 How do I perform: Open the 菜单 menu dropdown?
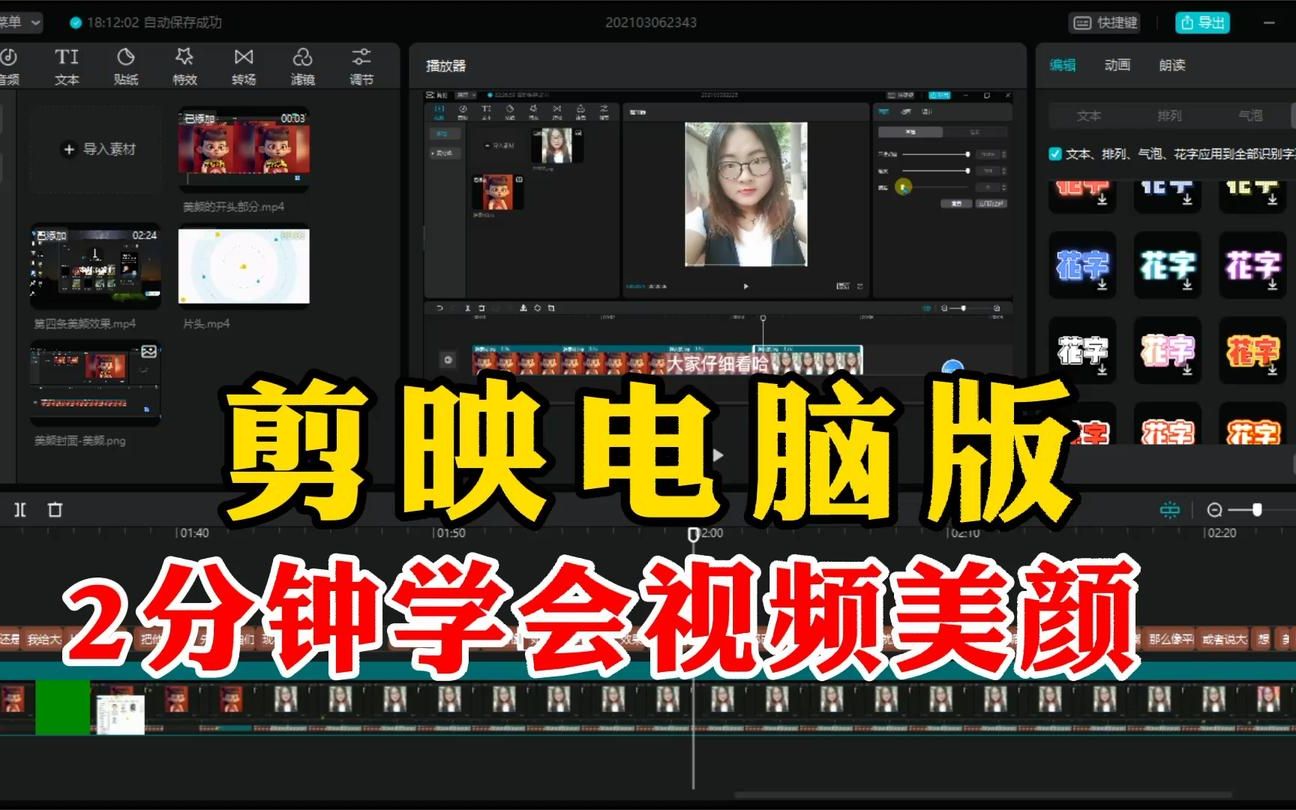pyautogui.click(x=21, y=22)
